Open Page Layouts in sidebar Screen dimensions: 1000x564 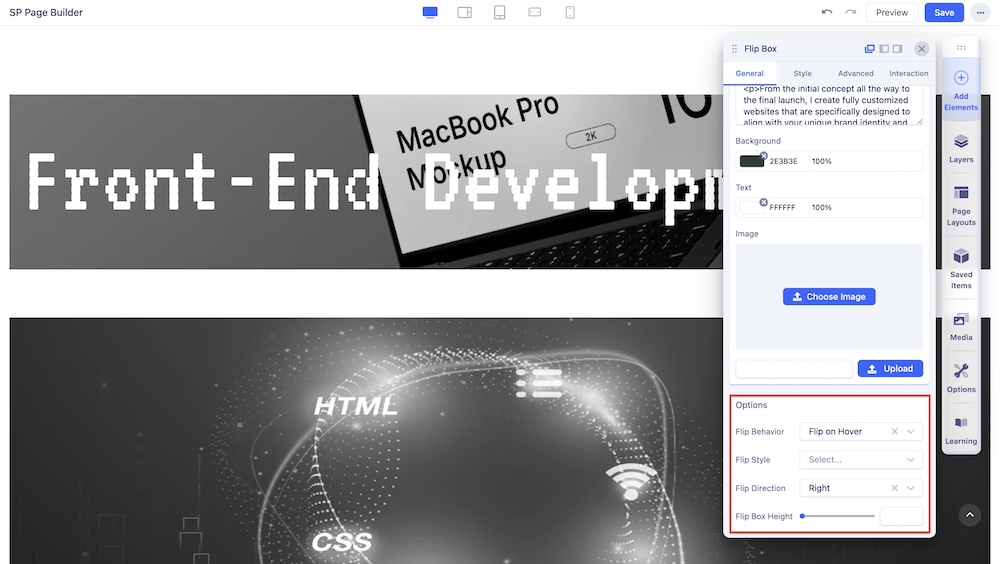point(961,205)
